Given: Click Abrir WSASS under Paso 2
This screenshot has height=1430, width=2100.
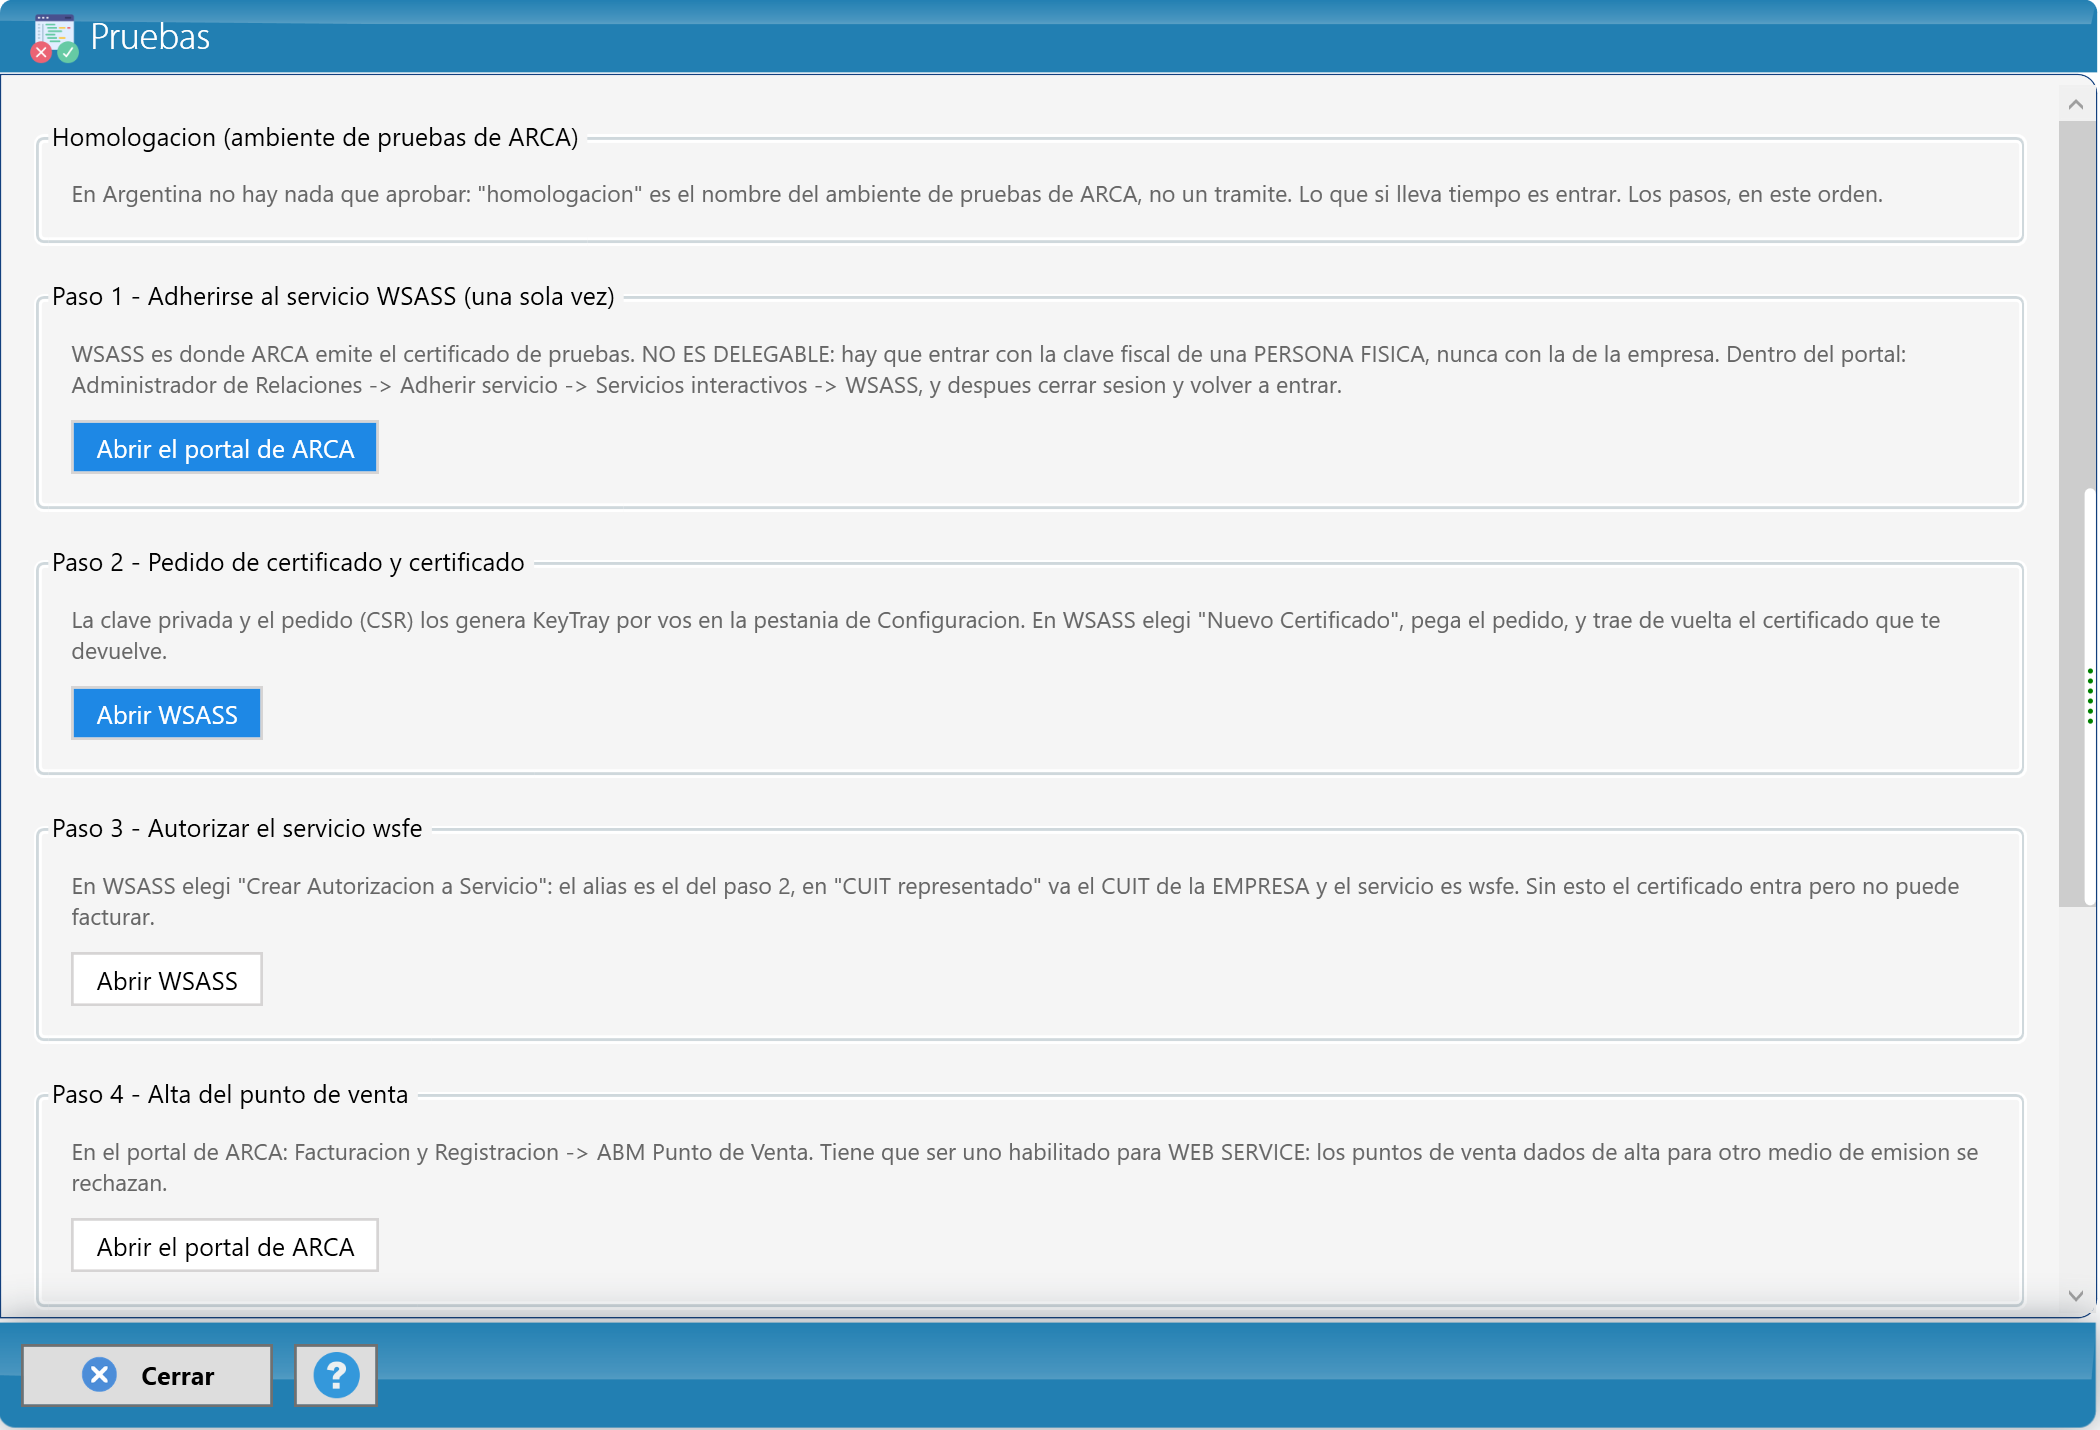Looking at the screenshot, I should tap(167, 714).
